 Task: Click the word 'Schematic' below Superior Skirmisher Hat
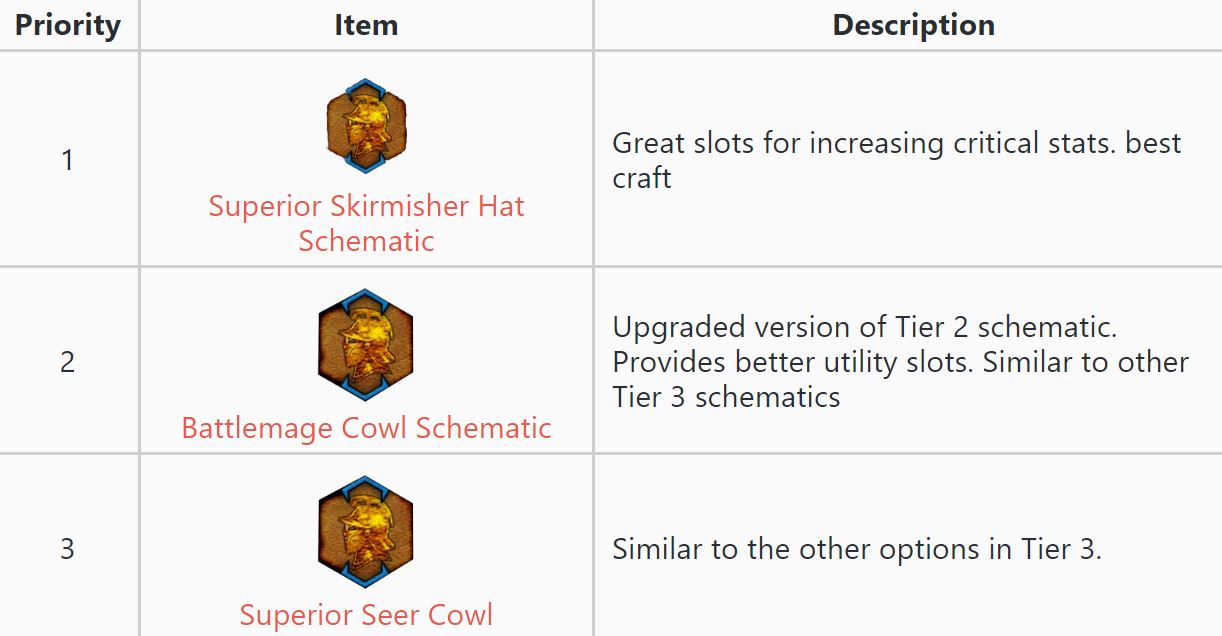tap(366, 241)
